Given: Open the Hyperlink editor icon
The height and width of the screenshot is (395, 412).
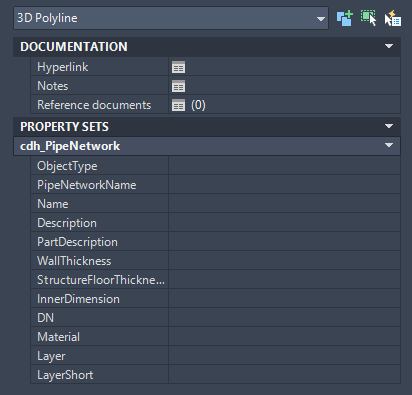Looking at the screenshot, I should pyautogui.click(x=178, y=67).
